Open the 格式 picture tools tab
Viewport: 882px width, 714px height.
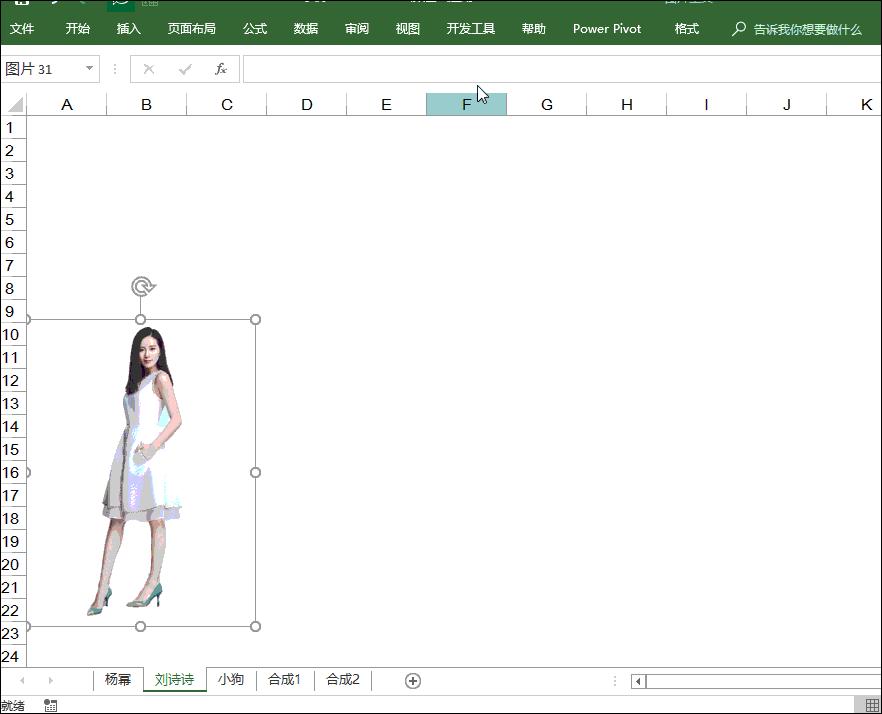(686, 29)
